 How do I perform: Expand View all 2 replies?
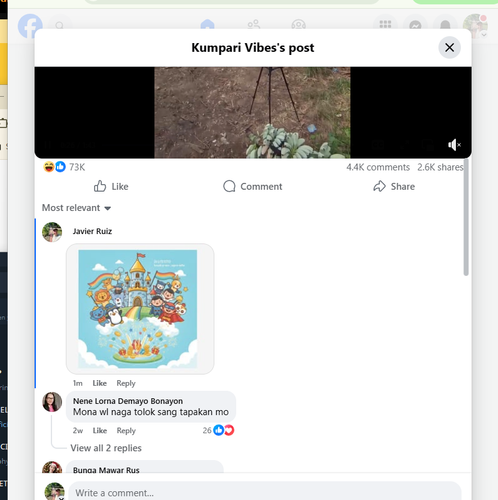click(106, 448)
